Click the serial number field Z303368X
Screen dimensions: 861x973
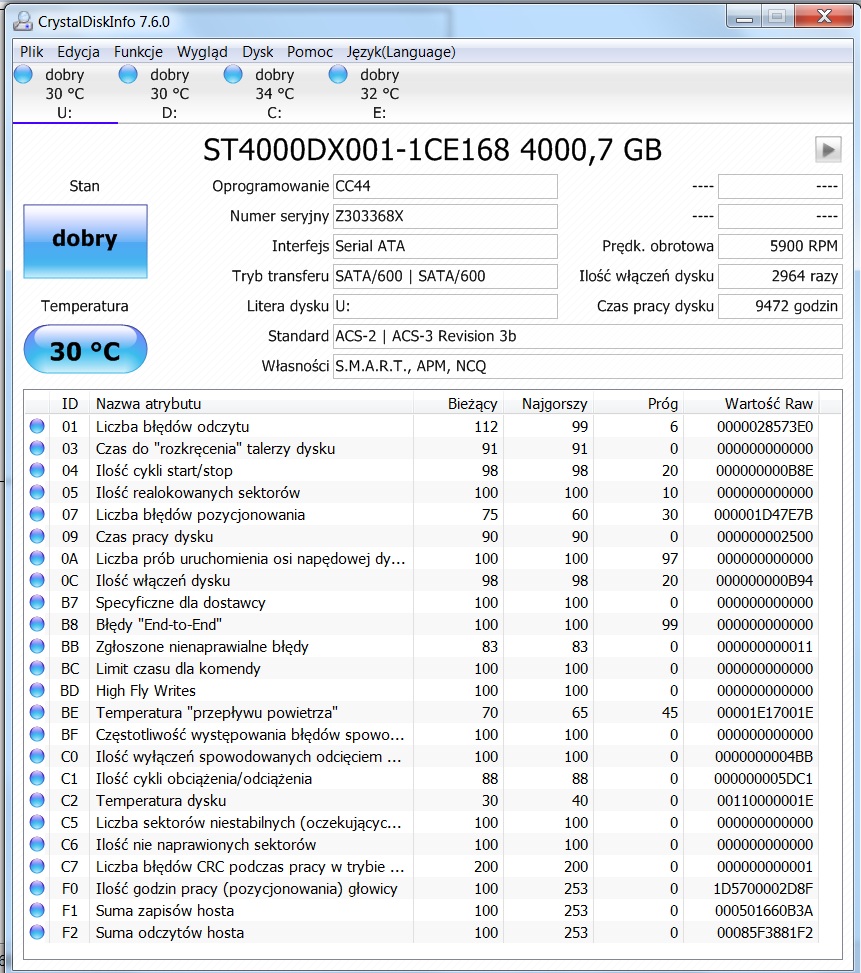click(x=445, y=217)
